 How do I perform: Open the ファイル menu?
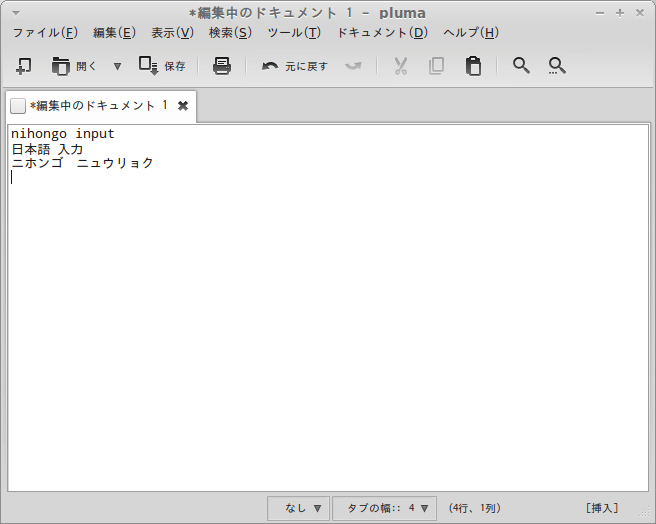click(44, 33)
